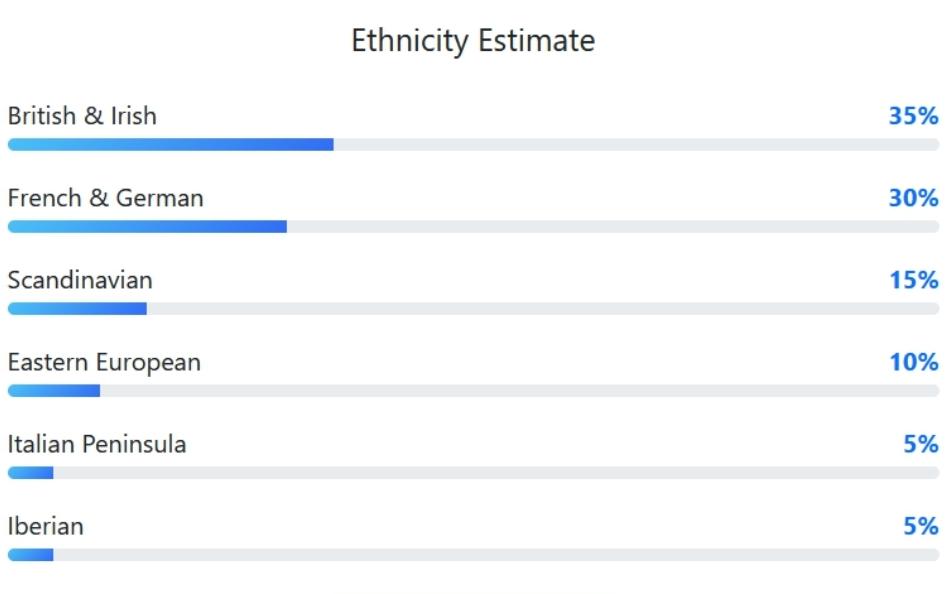The image size is (952, 594).
Task: Select the Scandinavian label
Action: [x=80, y=280]
